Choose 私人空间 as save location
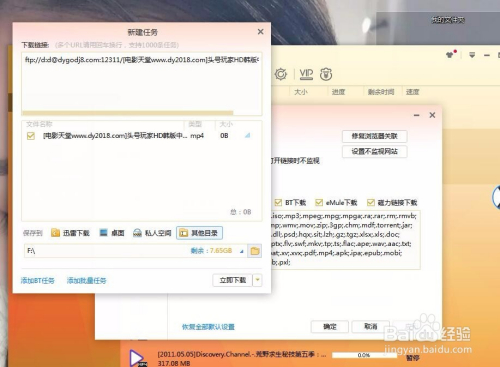The height and width of the screenshot is (367, 500). click(x=152, y=233)
